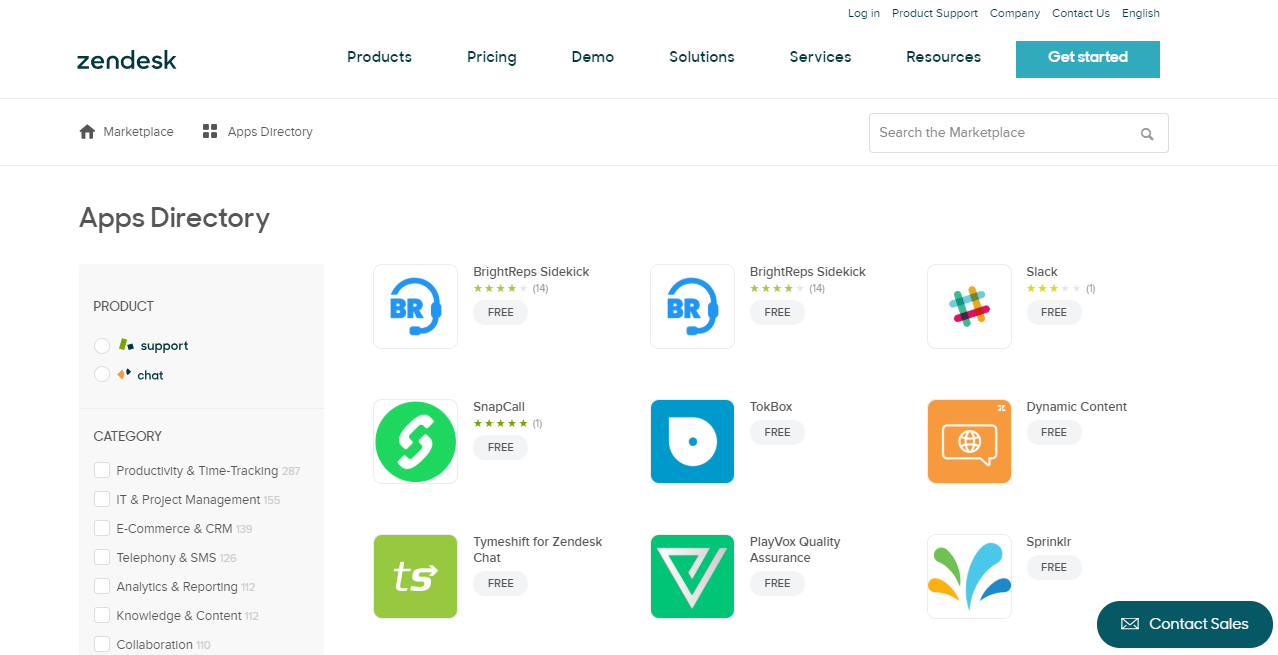Open Tymeshift for Zendesk Chat title
1278x655 pixels.
[x=538, y=550]
